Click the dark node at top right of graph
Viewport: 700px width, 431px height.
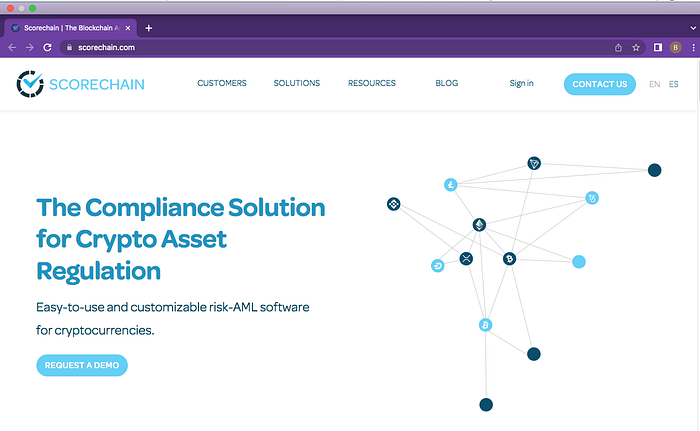(654, 170)
